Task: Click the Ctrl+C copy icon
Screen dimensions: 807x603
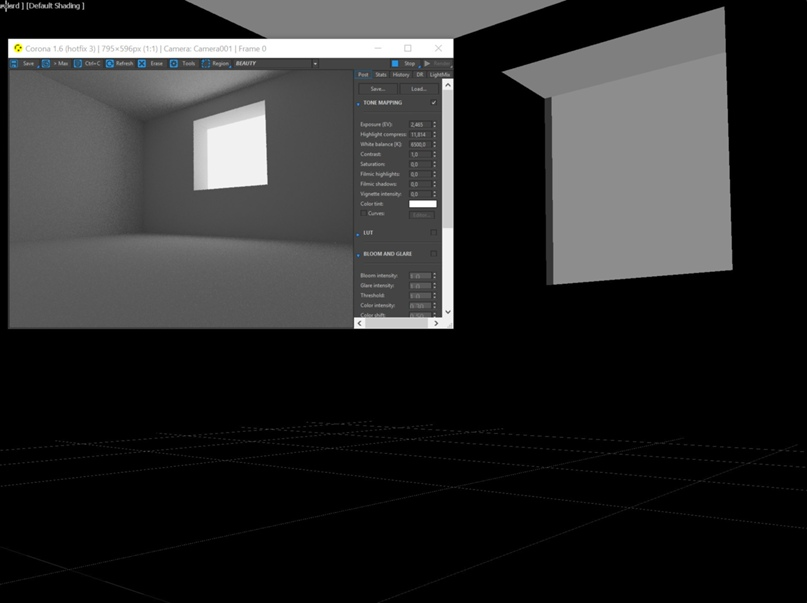Action: coord(78,63)
